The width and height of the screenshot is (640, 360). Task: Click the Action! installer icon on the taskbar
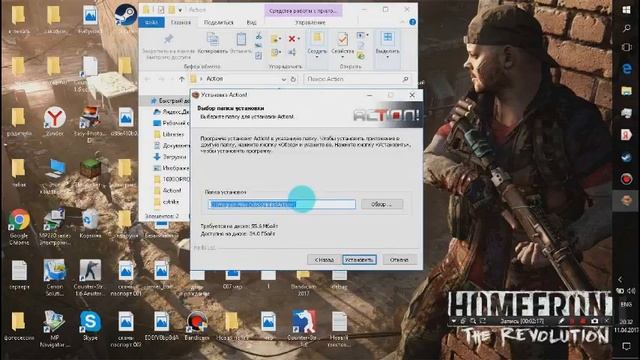pyautogui.click(x=627, y=200)
